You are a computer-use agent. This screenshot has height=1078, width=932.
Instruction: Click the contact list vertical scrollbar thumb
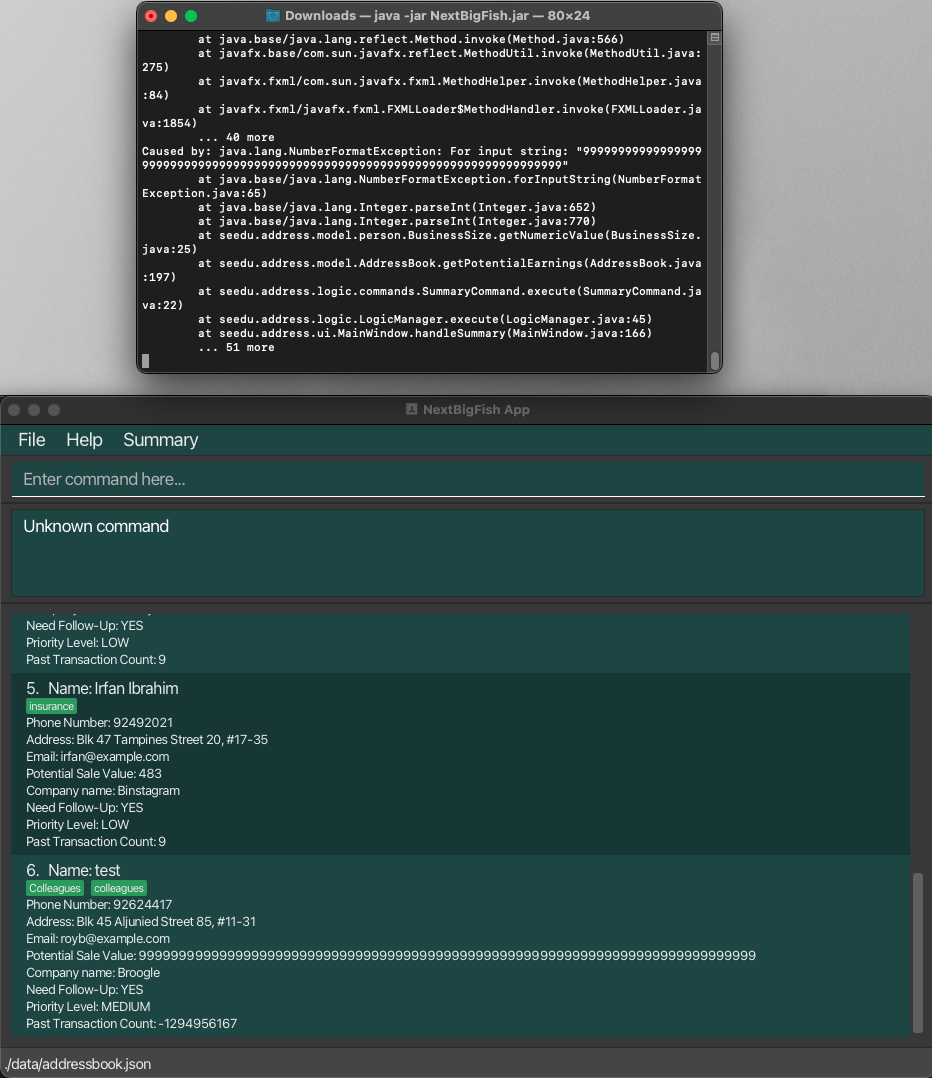click(918, 952)
